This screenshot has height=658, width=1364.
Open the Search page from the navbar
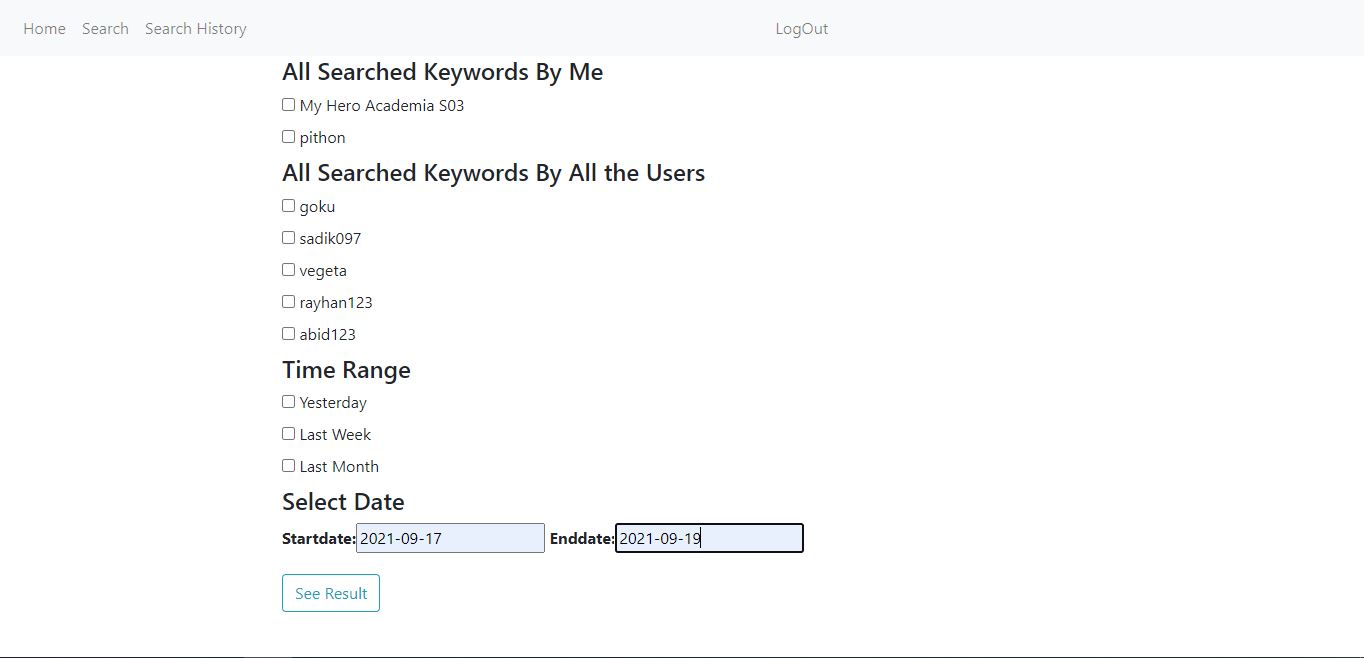point(105,28)
